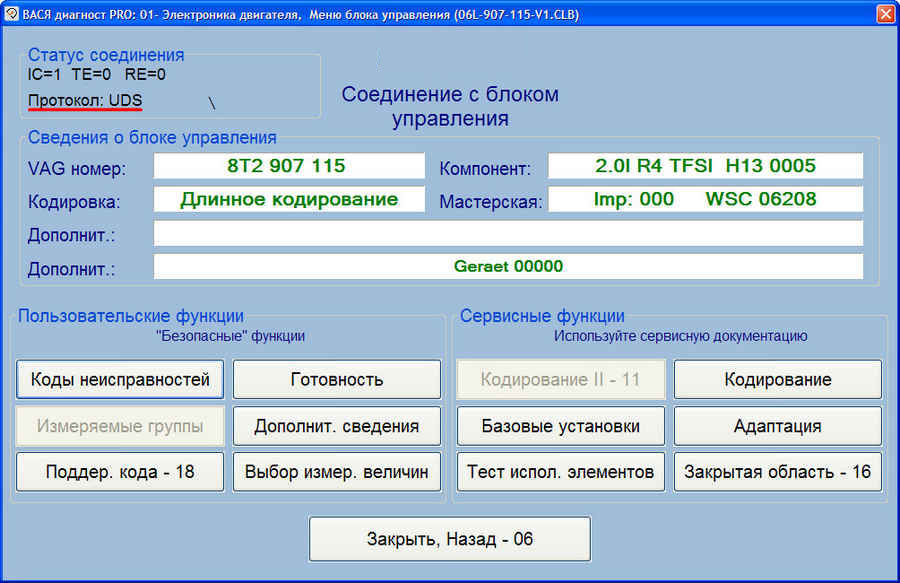The image size is (900, 583).
Task: Click the "Безопасные" функции caption
Action: point(231,336)
